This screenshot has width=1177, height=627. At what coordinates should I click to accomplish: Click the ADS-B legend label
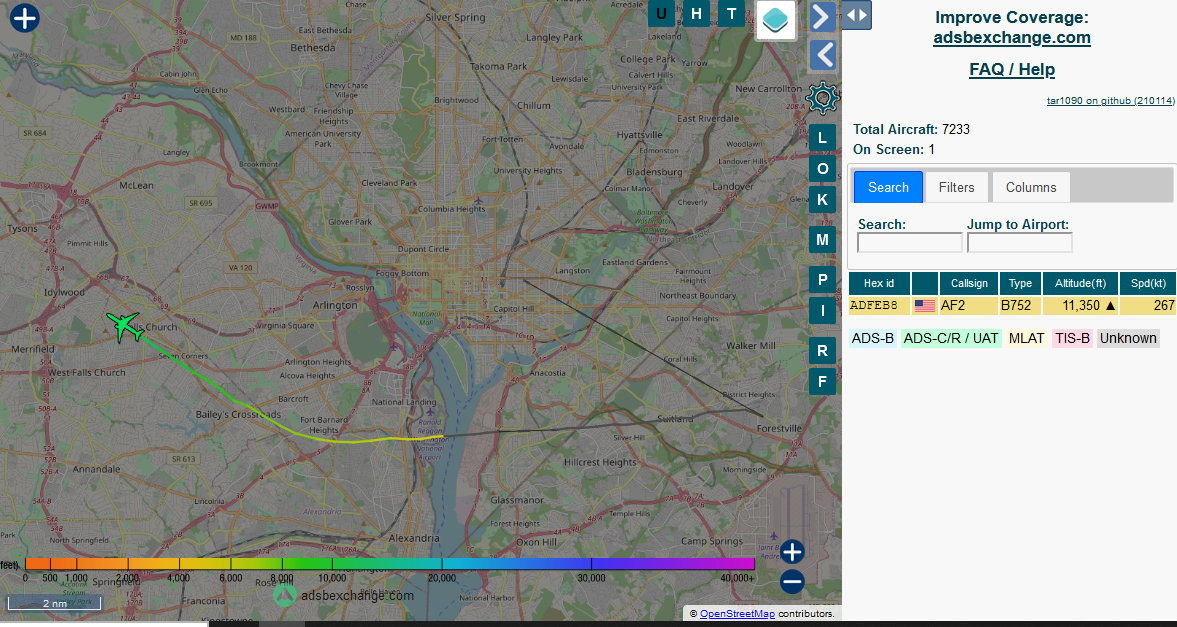point(873,338)
